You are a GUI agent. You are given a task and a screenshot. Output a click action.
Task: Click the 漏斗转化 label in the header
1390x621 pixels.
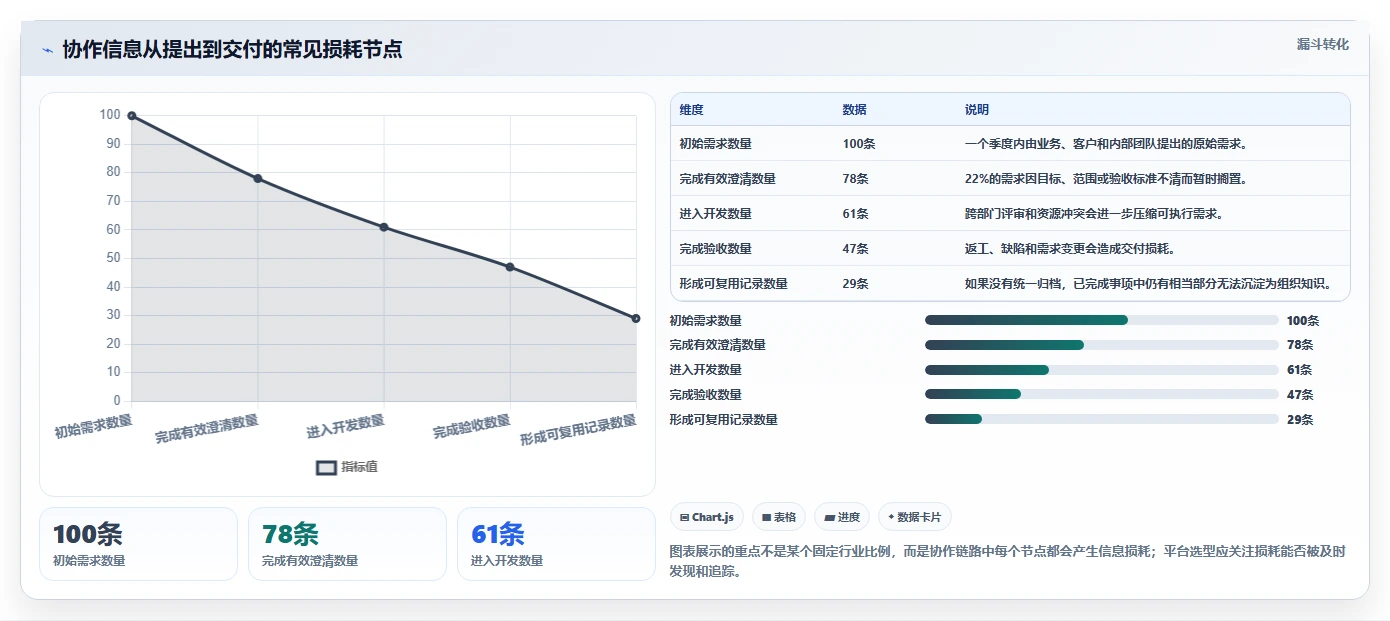point(1322,45)
